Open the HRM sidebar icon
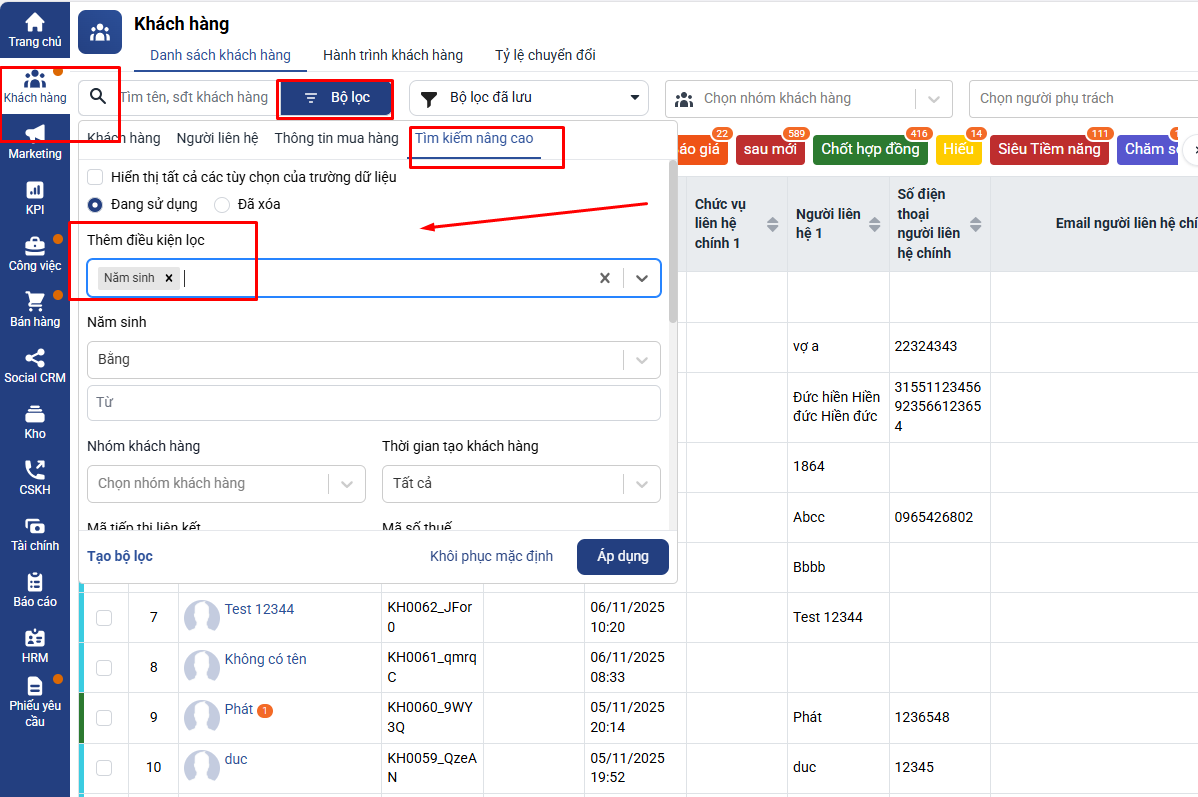The height and width of the screenshot is (797, 1198). (x=35, y=639)
